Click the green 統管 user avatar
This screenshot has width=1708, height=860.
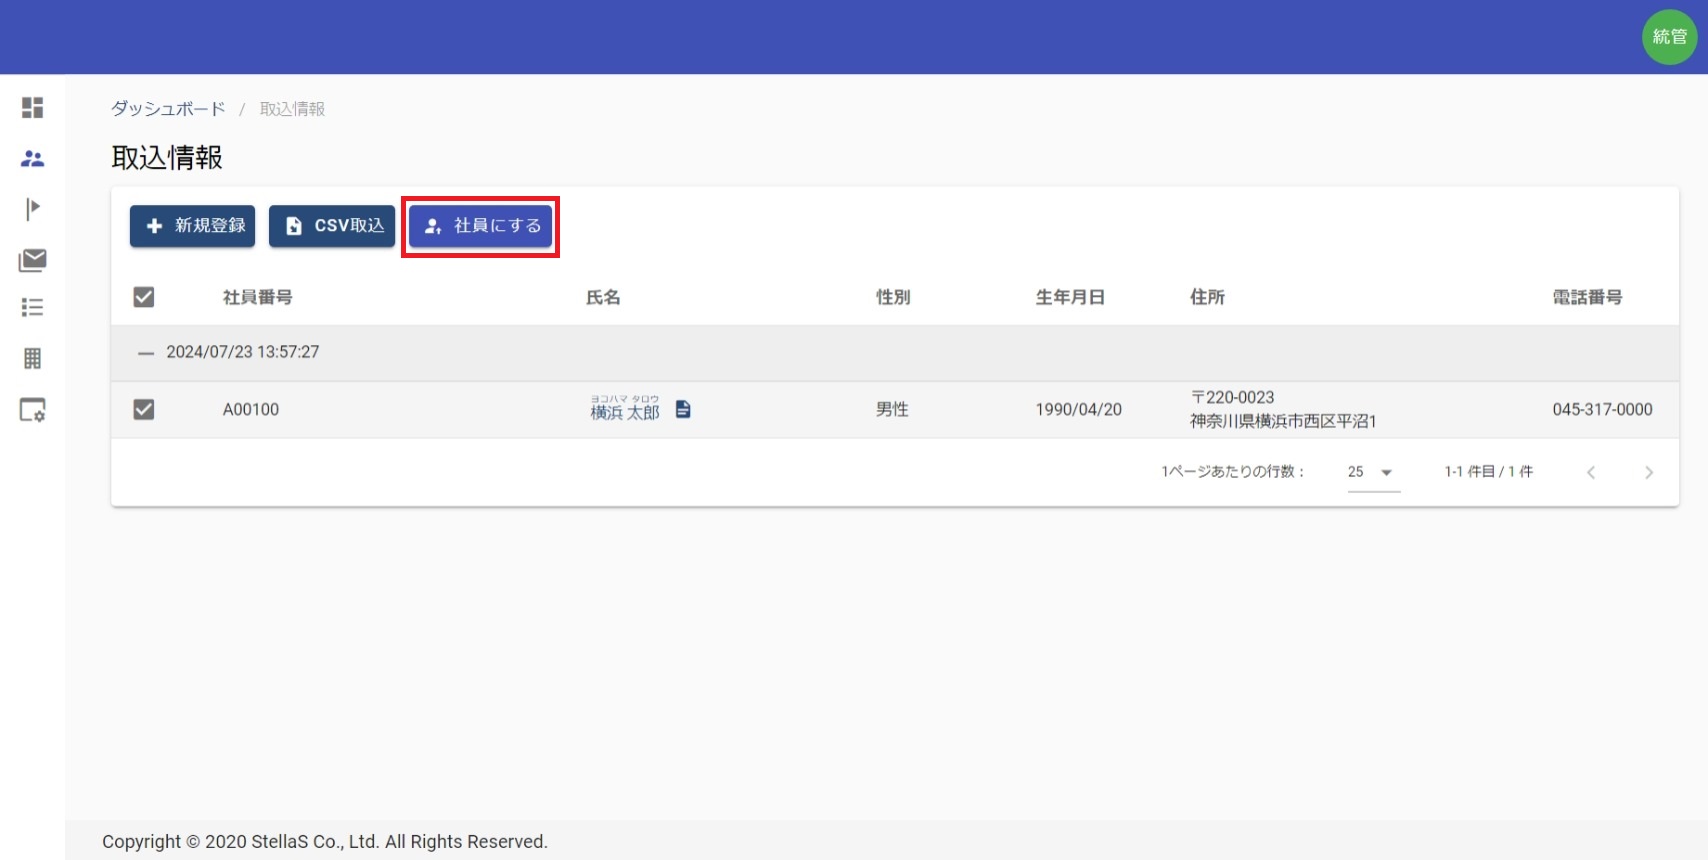click(x=1669, y=37)
